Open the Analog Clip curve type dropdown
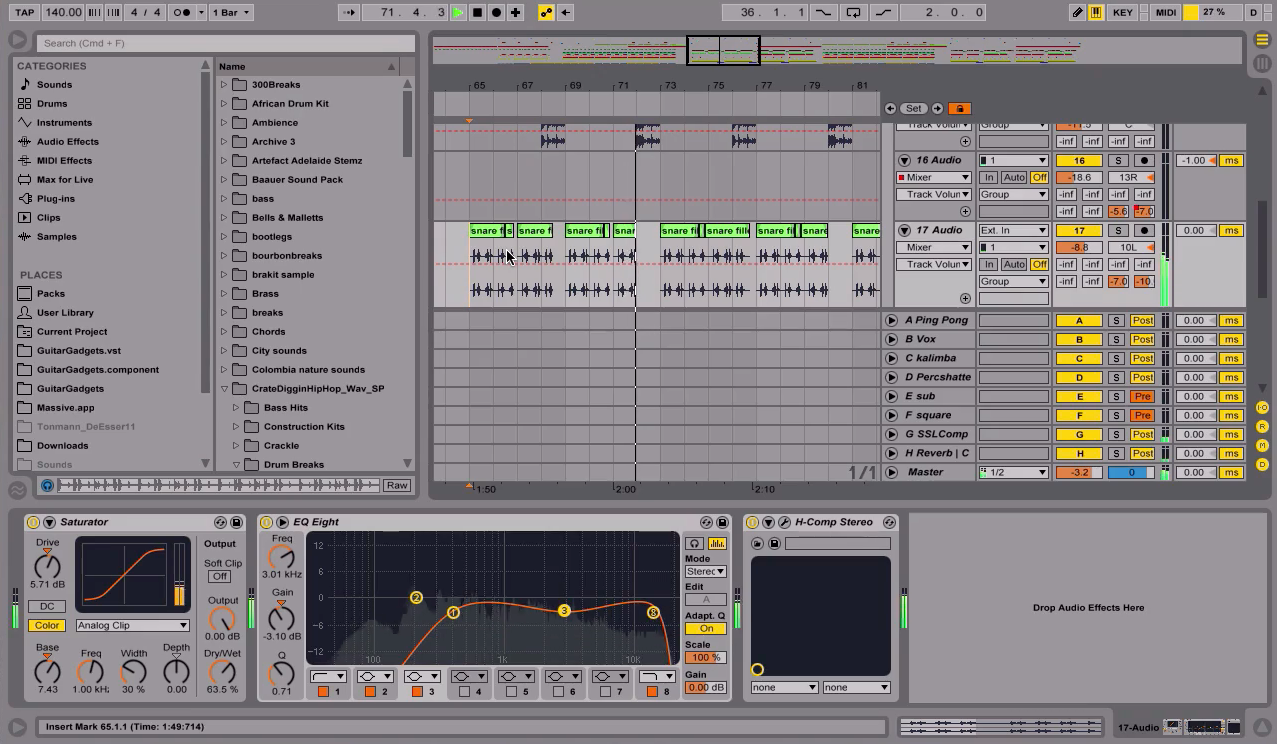 132,625
